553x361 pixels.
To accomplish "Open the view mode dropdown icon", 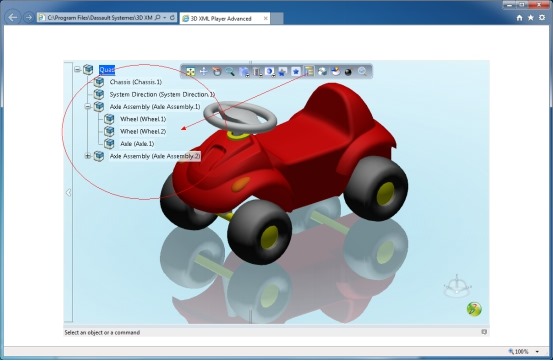I will pos(270,72).
